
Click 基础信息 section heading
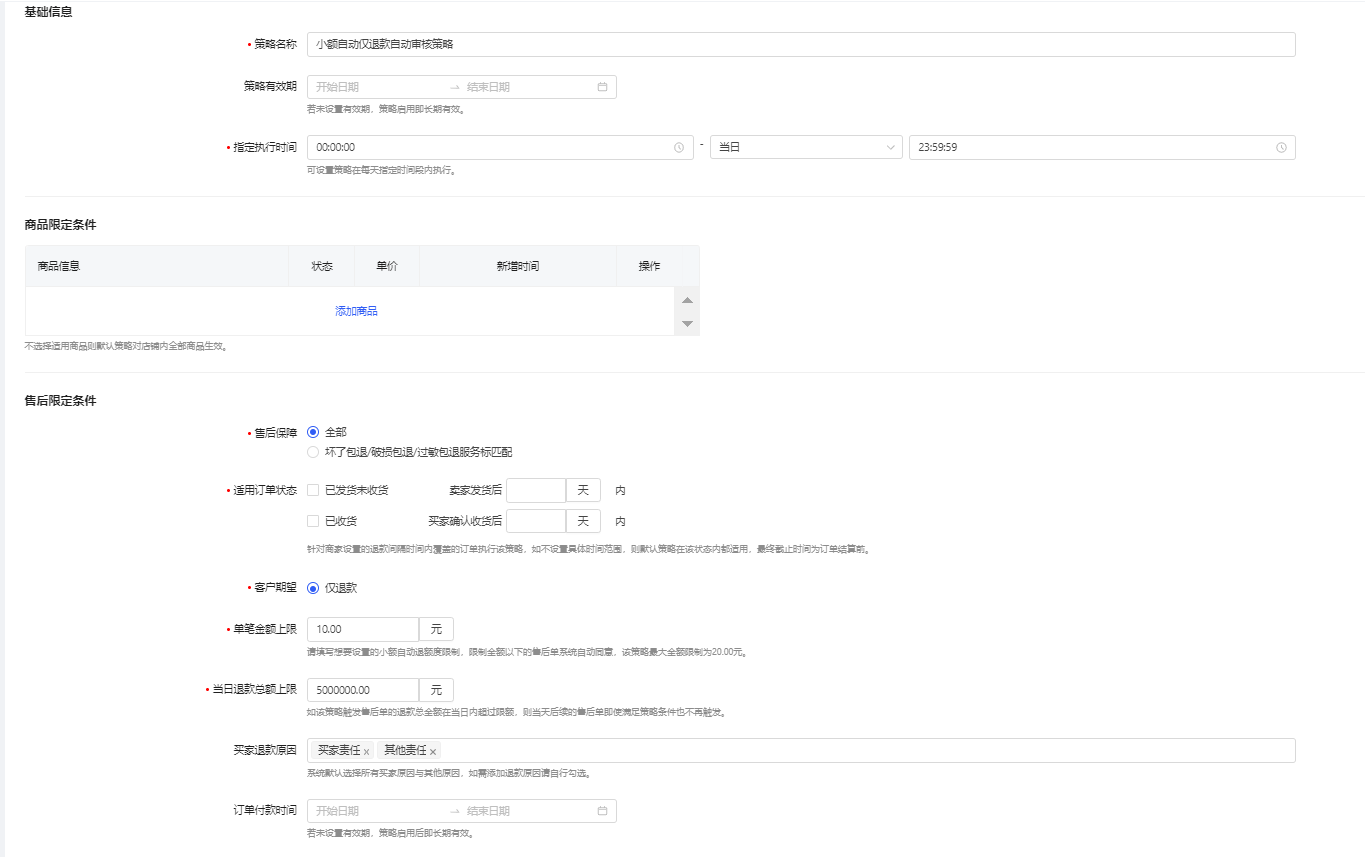pos(48,12)
